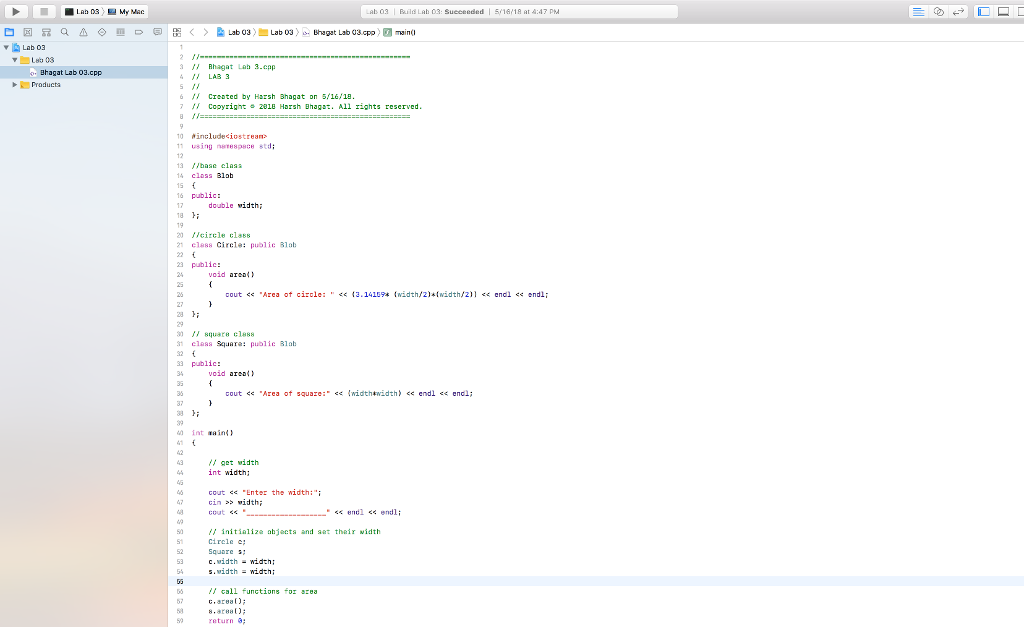
Task: Switch to the Assistant editor
Action: [939, 10]
